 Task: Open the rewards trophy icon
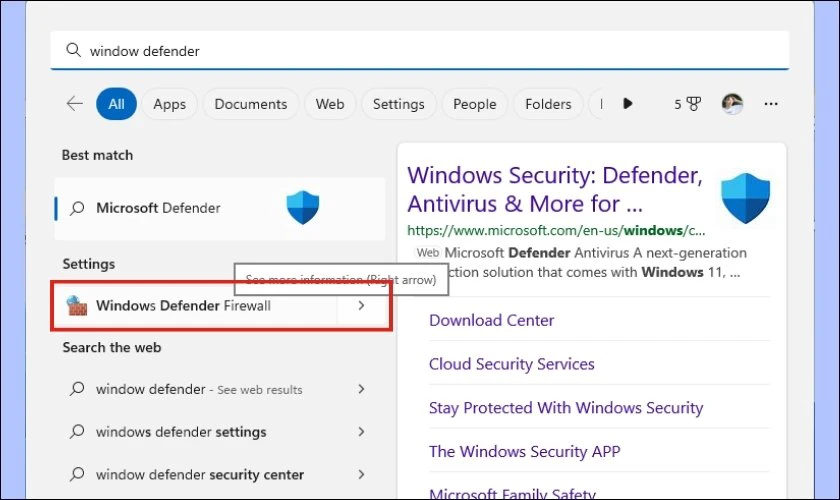(693, 103)
